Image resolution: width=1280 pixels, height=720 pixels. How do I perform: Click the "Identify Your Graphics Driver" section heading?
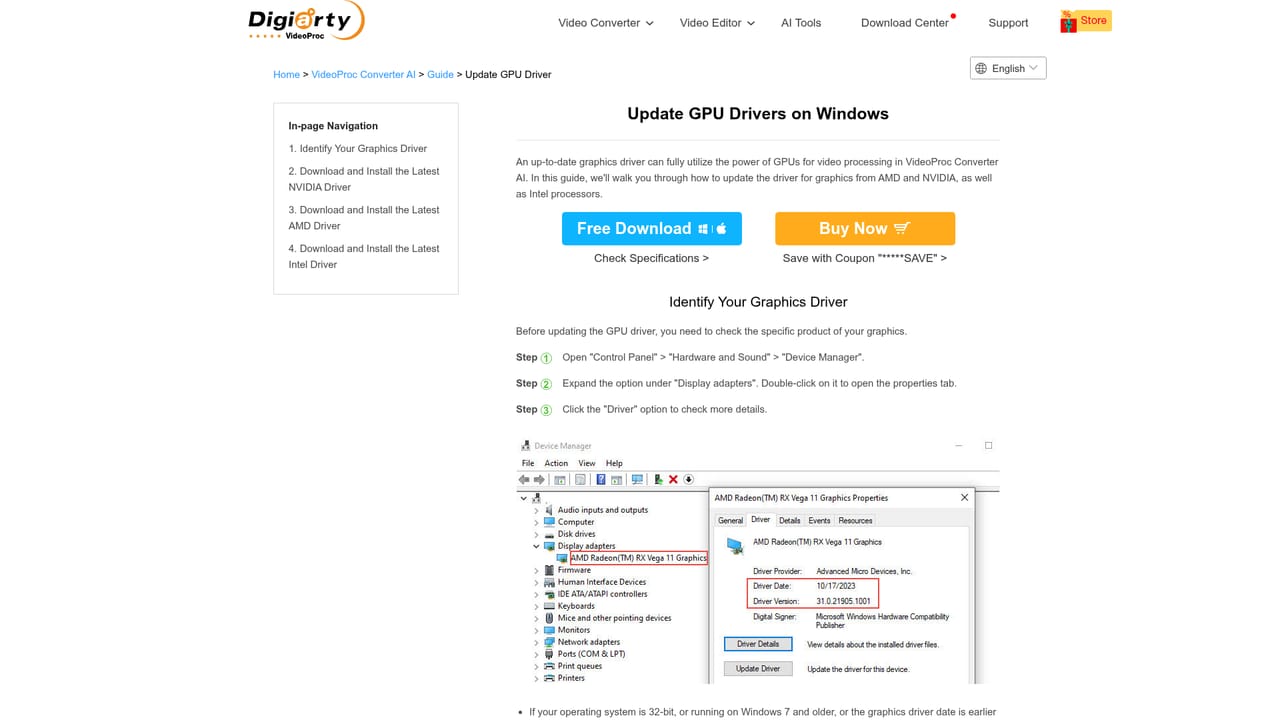click(758, 302)
